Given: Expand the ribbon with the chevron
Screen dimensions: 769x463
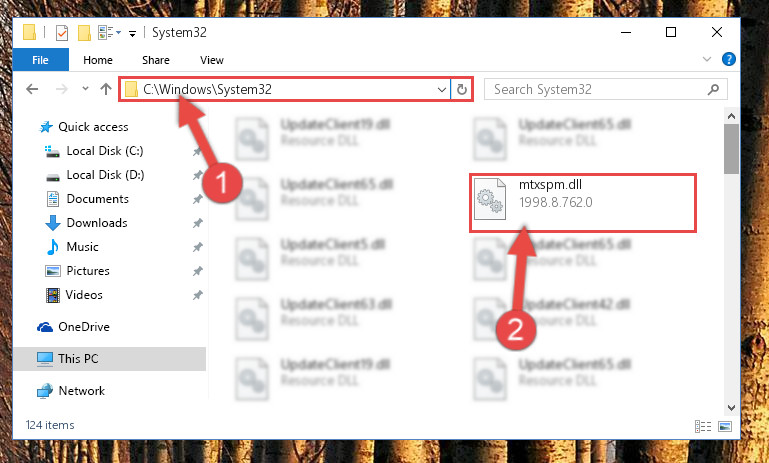Looking at the screenshot, I should tap(707, 59).
